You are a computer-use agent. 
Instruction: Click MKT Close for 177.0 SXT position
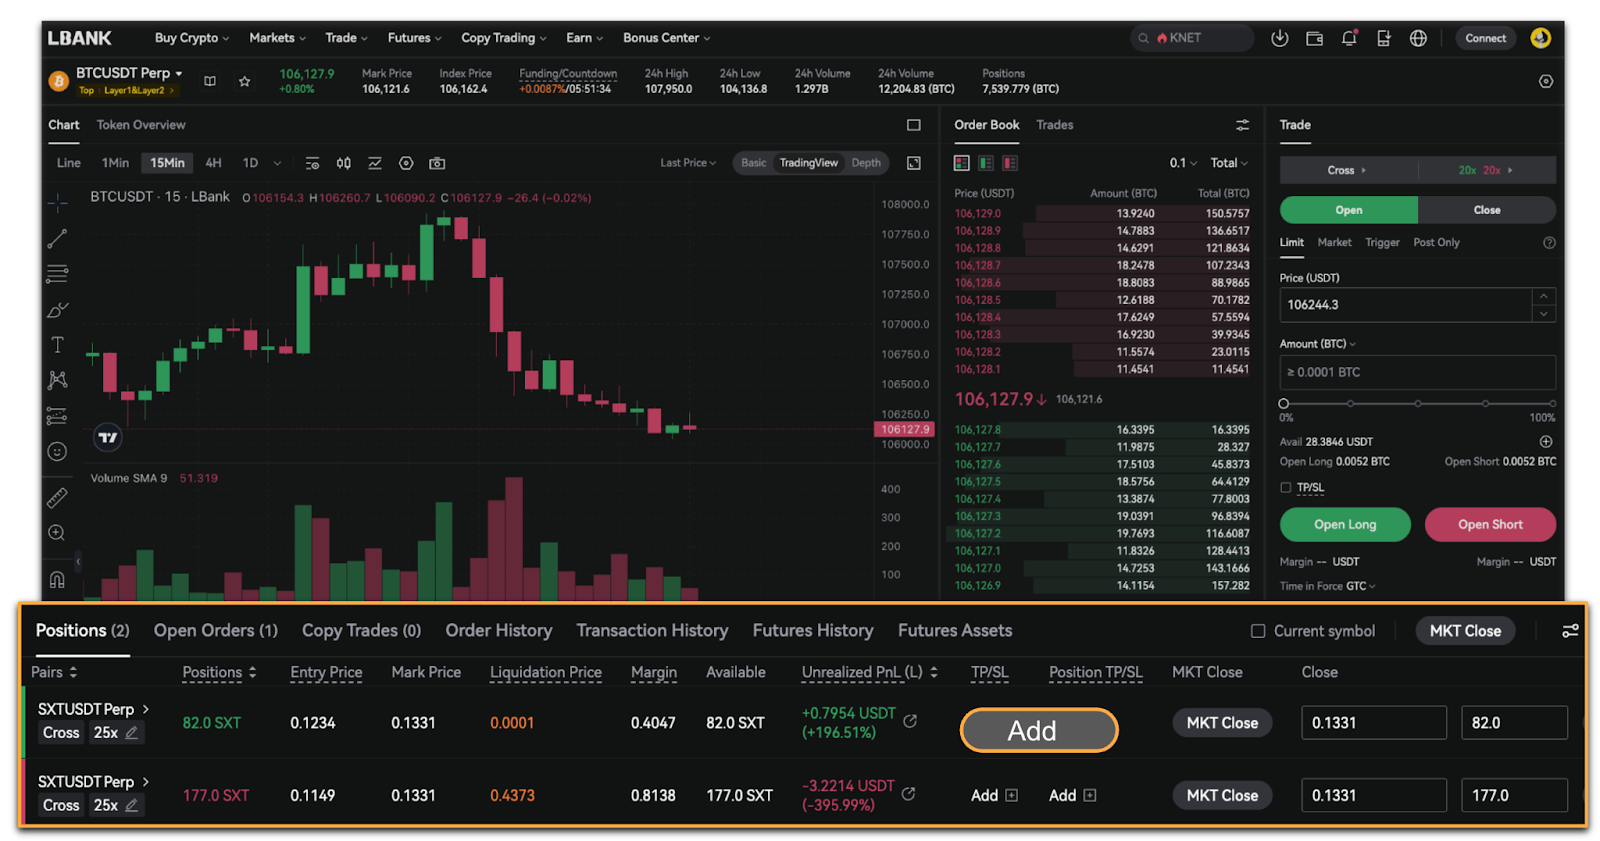click(1222, 796)
